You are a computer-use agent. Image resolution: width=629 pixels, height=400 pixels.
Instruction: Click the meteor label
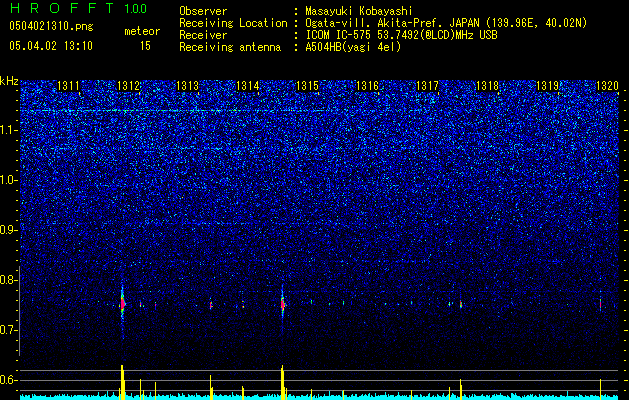point(142,31)
